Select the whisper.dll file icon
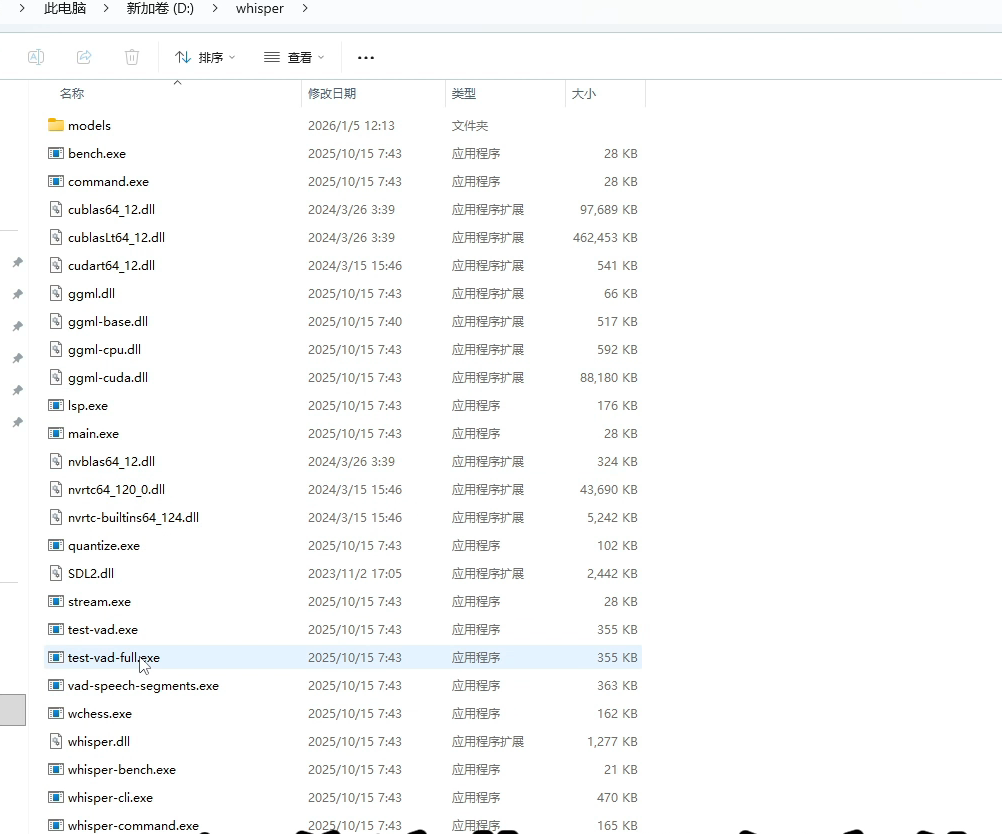The image size is (1002, 834). (x=56, y=741)
